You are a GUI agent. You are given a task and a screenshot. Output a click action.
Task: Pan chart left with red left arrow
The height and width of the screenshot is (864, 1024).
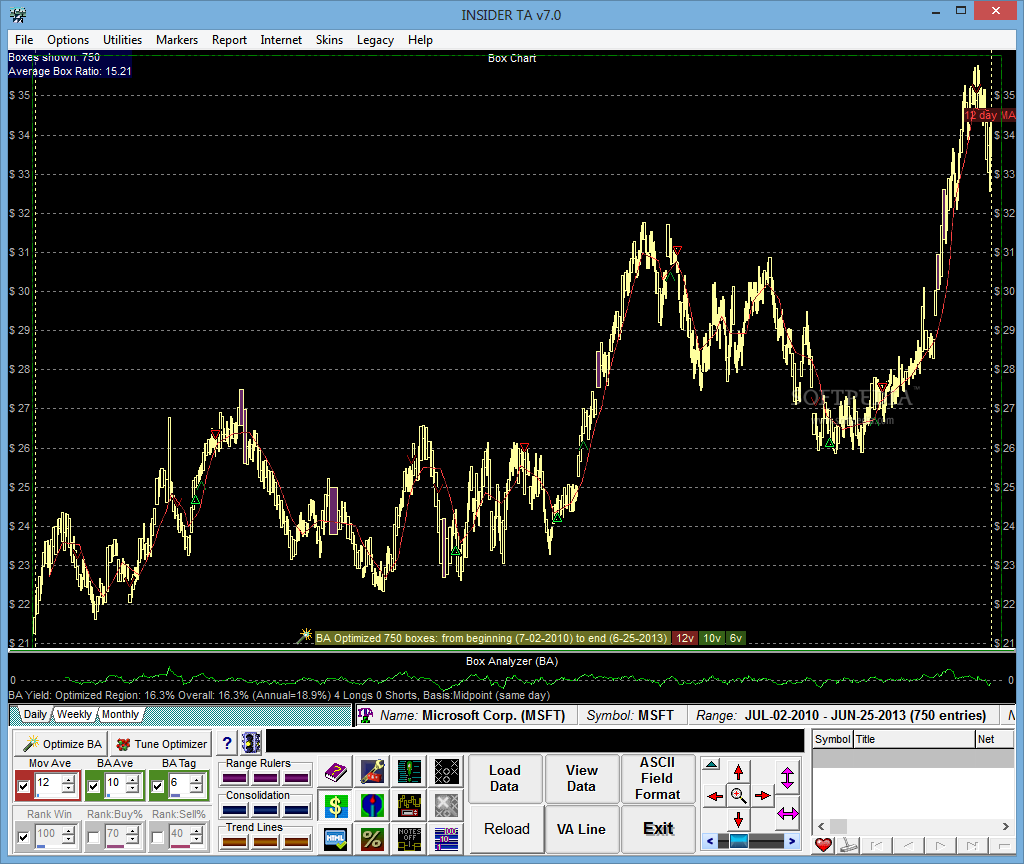click(715, 796)
